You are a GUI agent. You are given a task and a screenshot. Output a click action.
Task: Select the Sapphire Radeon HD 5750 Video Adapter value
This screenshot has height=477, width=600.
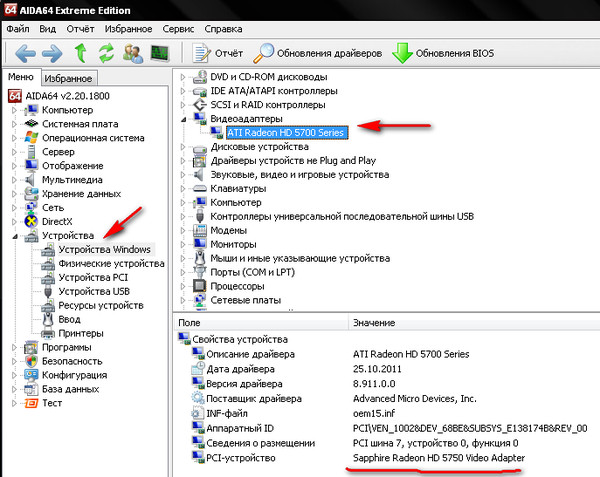(x=439, y=458)
